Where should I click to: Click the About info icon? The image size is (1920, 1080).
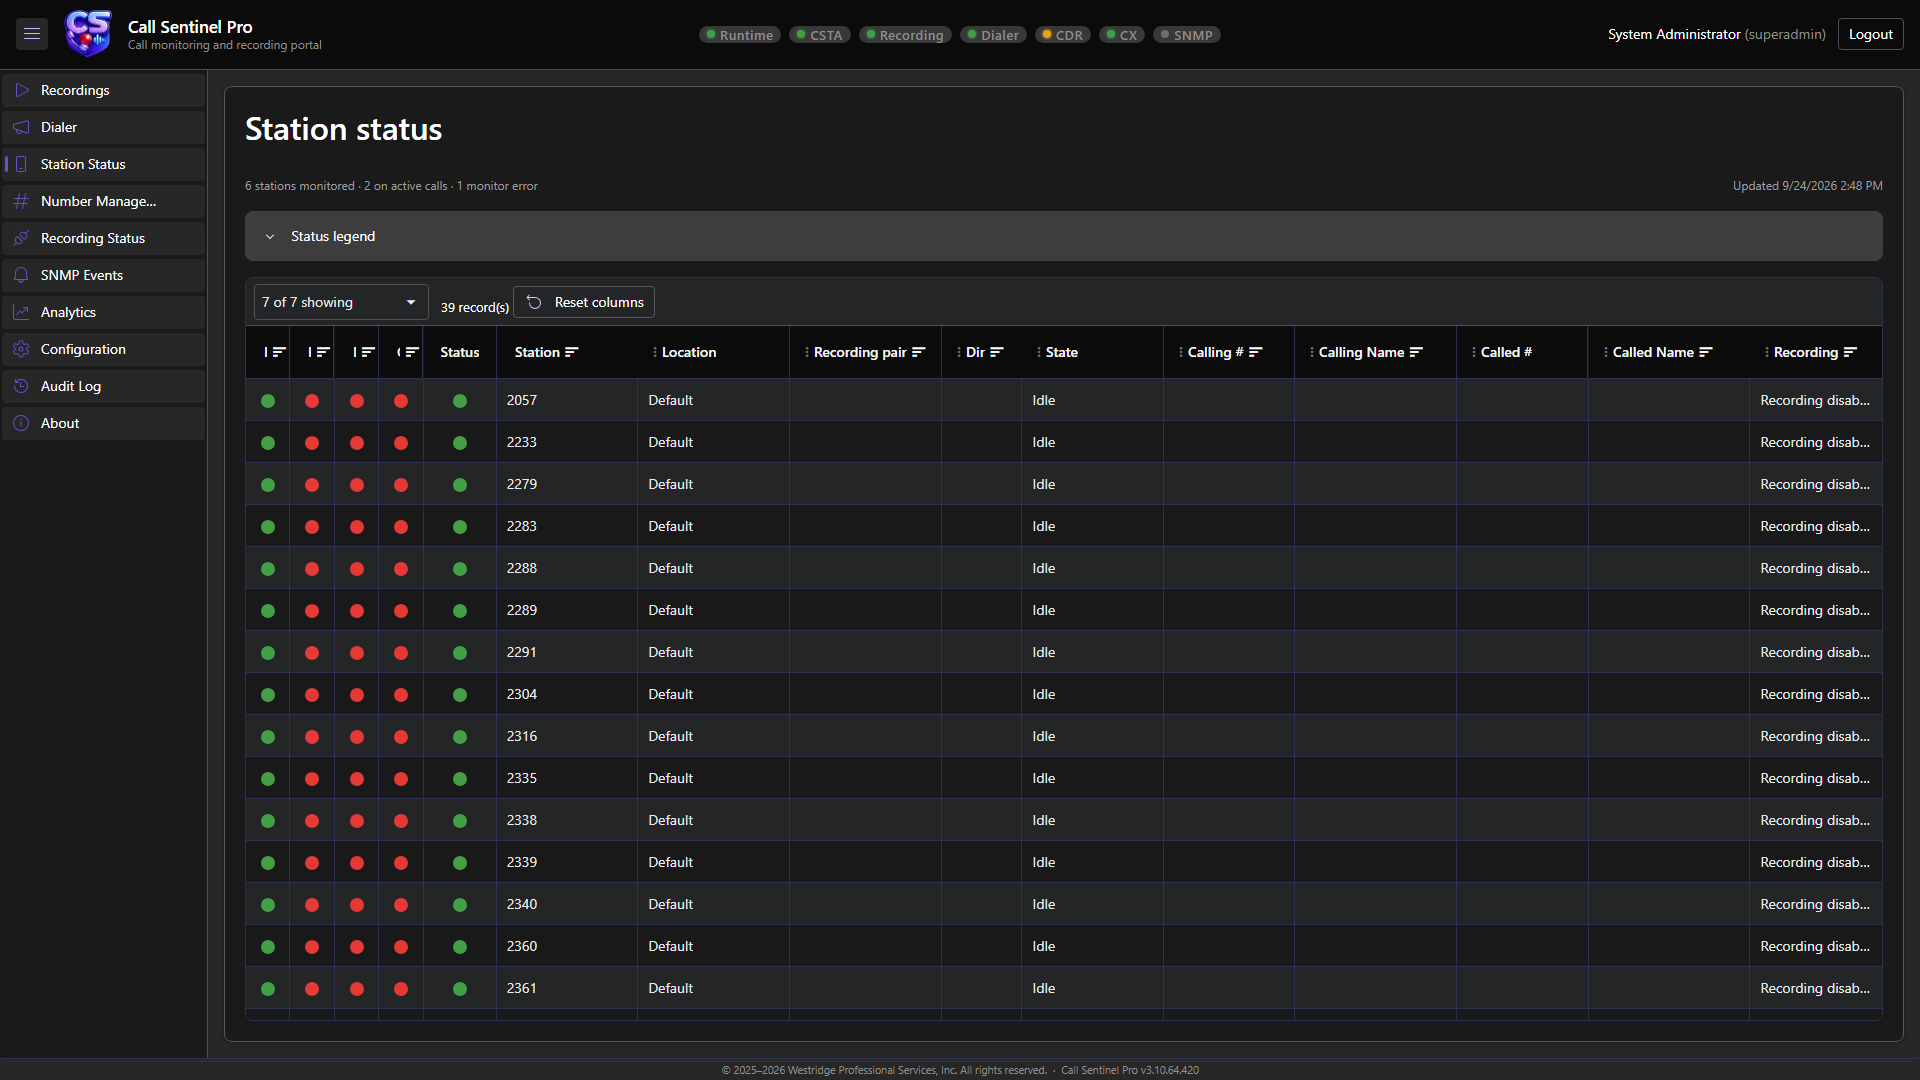tap(21, 423)
